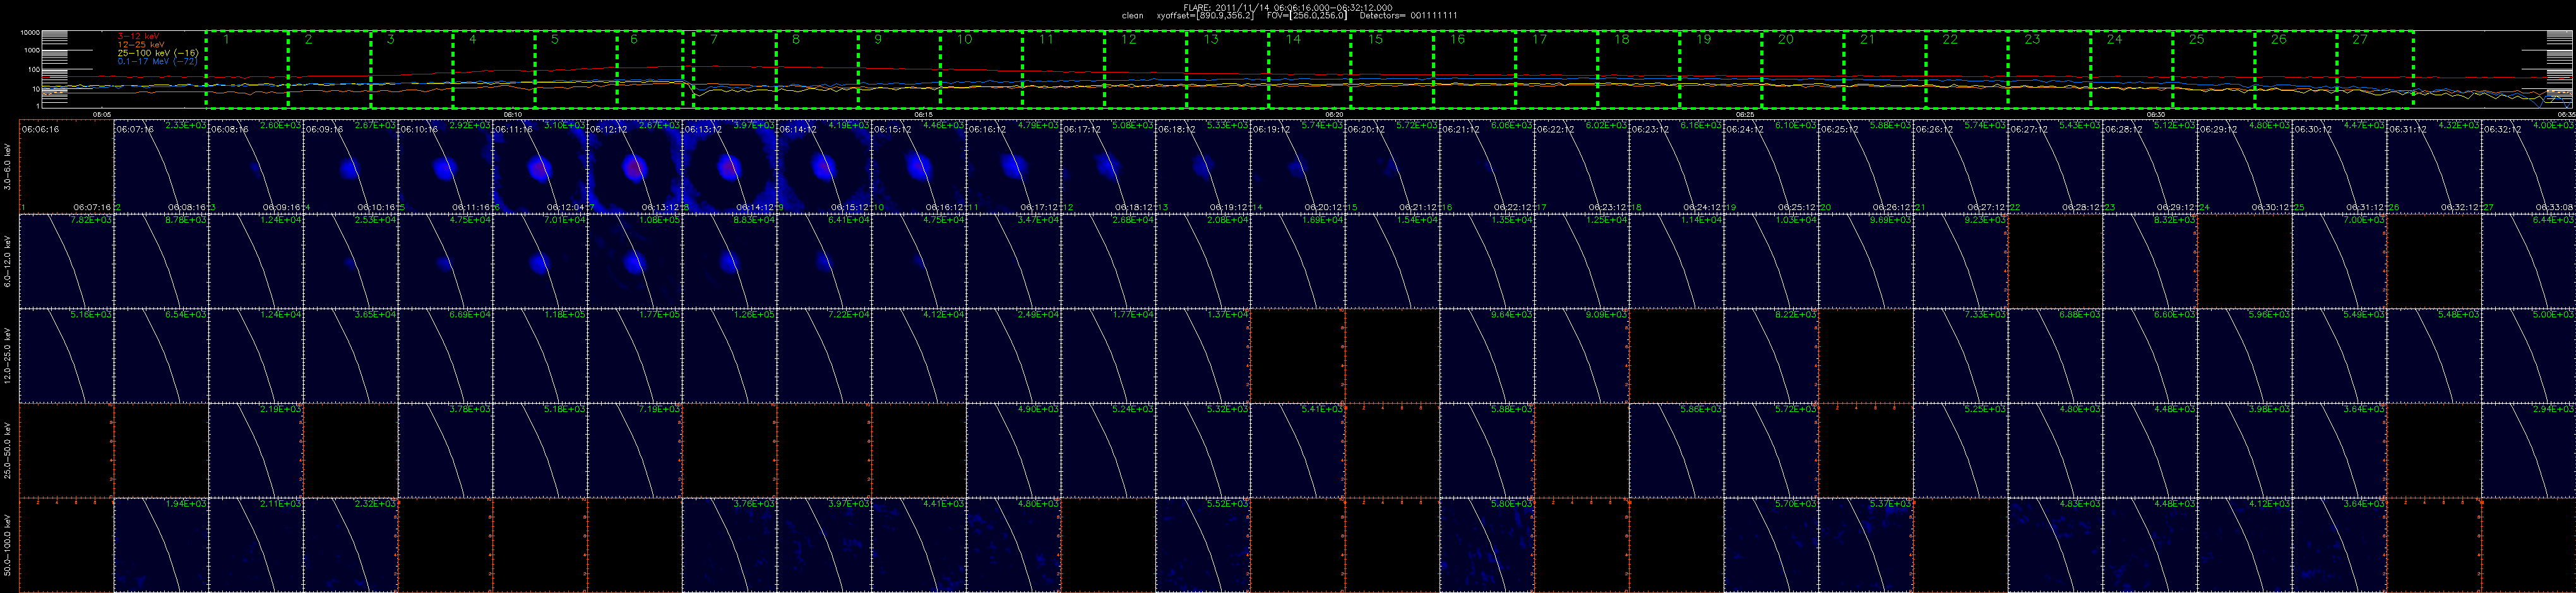2576x593 pixels.
Task: Click the 06:30 tick on the time axis
Action: [x=2157, y=114]
